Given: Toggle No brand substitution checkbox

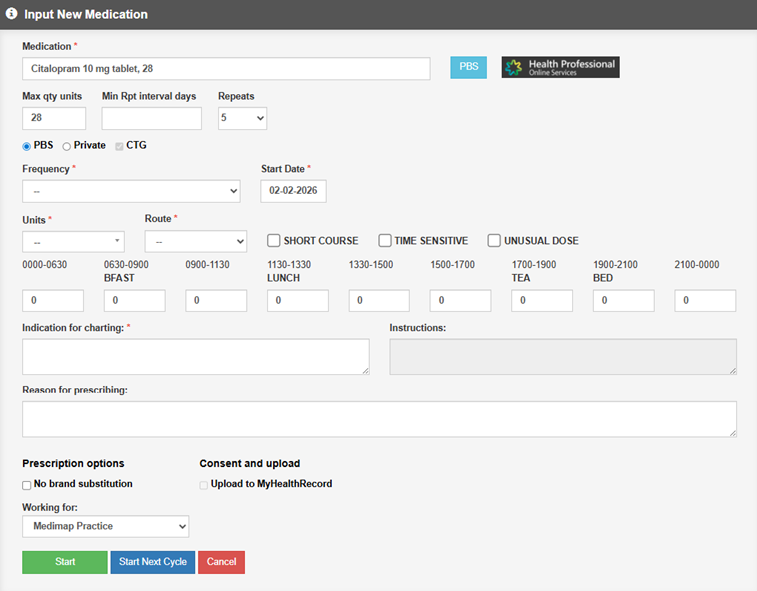Looking at the screenshot, I should tap(27, 485).
